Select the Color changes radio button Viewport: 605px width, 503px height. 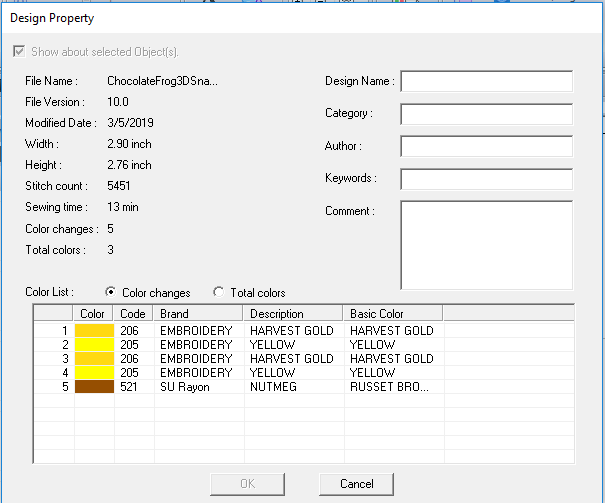click(x=111, y=292)
